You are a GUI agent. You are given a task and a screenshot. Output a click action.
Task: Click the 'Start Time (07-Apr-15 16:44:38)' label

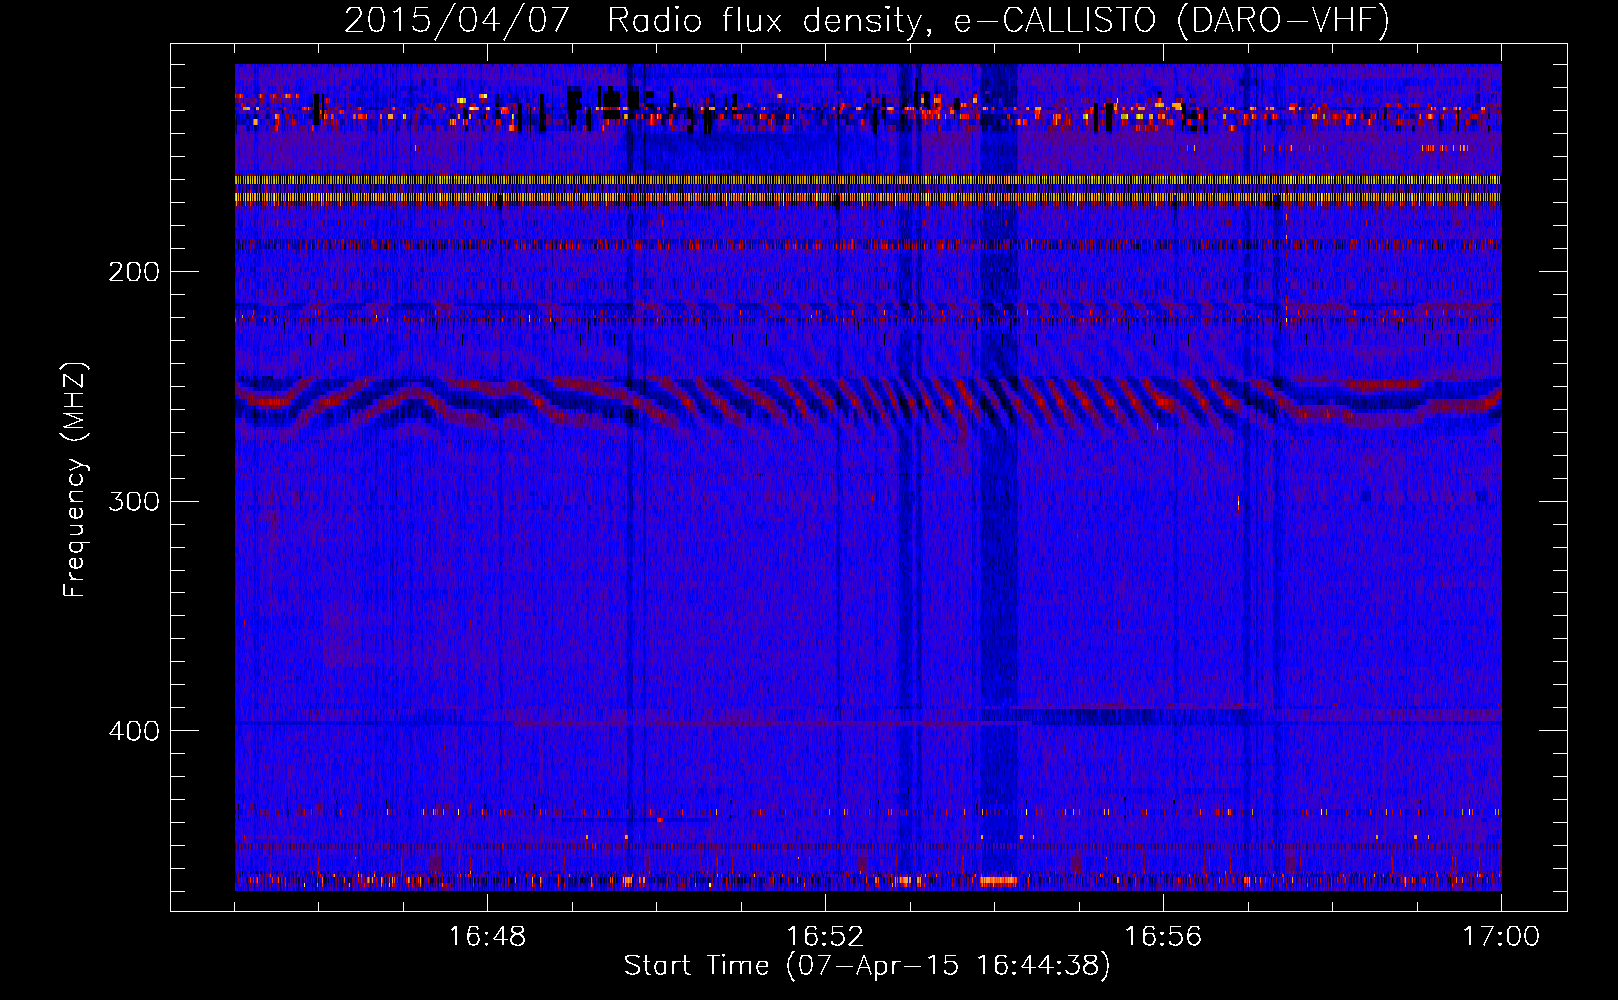tap(867, 966)
